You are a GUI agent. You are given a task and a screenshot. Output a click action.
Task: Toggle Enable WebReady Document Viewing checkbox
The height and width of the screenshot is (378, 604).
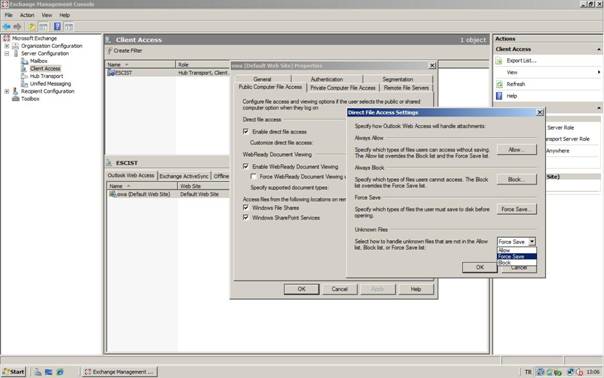coord(246,166)
